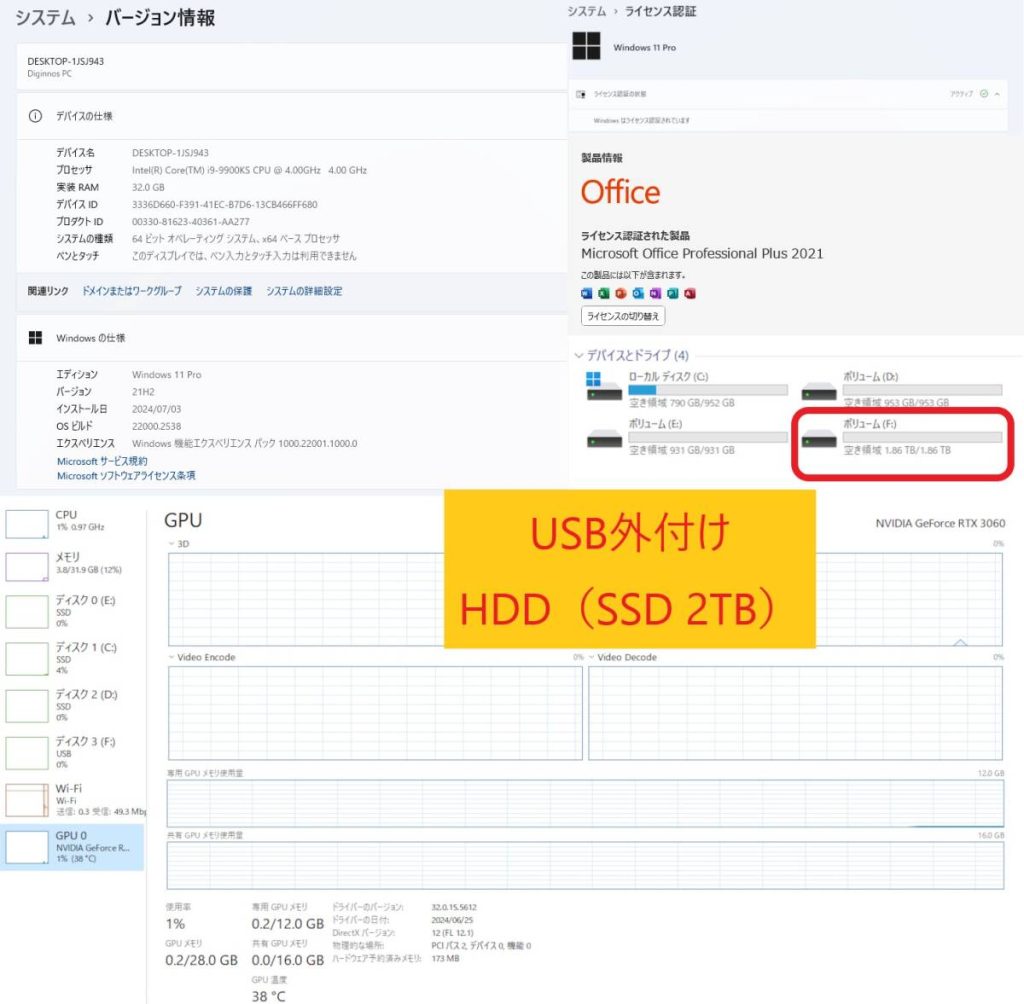1024x1004 pixels.
Task: Click the Publisher icon under Office products
Action: click(x=673, y=293)
